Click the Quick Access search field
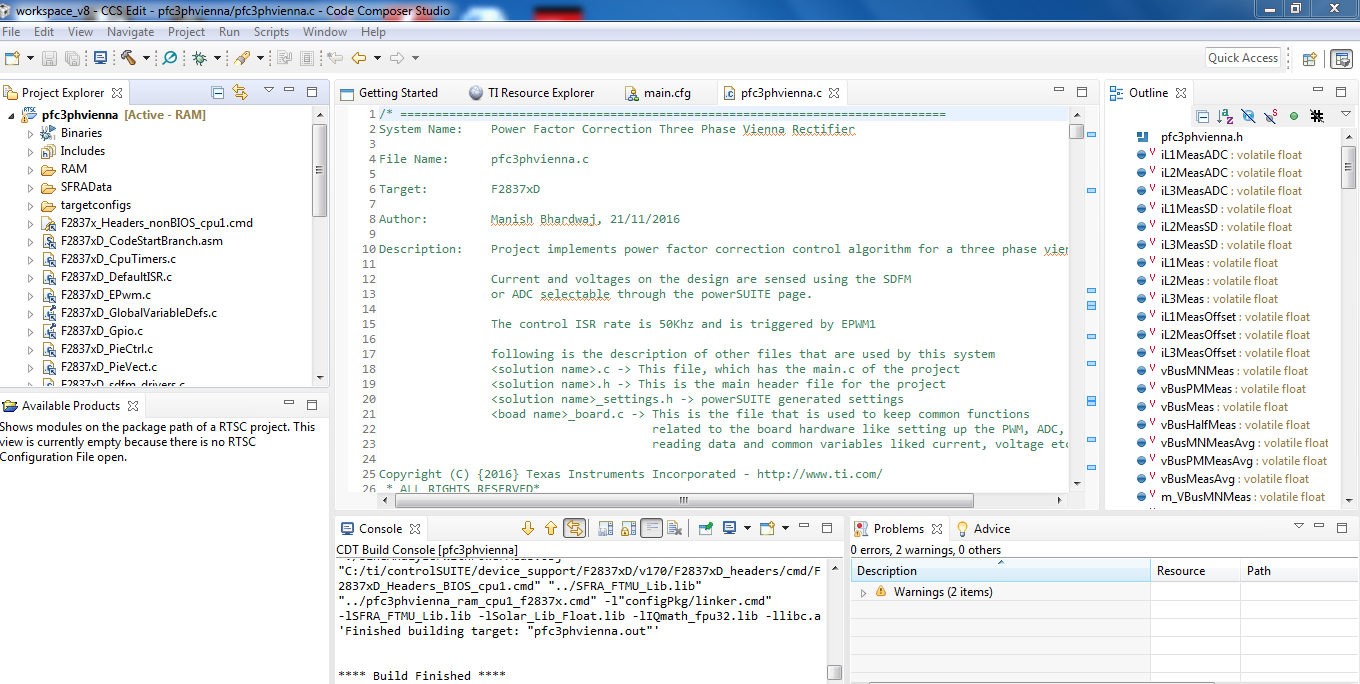1360x684 pixels. pyautogui.click(x=1243, y=58)
